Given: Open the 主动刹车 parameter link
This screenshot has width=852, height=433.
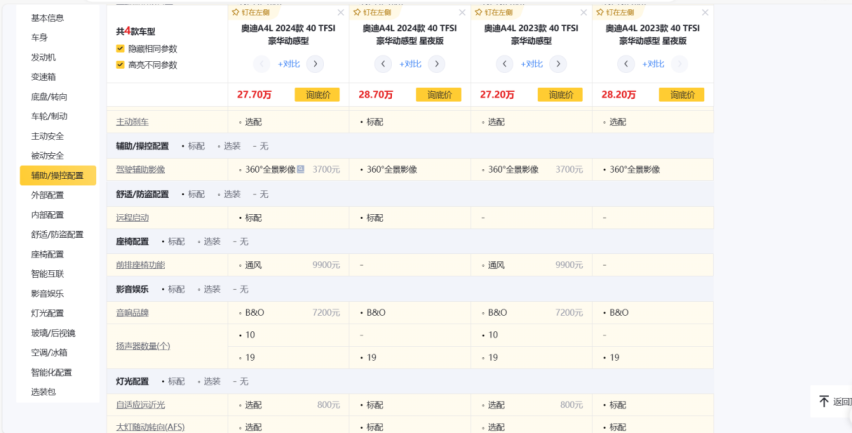Looking at the screenshot, I should click(132, 122).
